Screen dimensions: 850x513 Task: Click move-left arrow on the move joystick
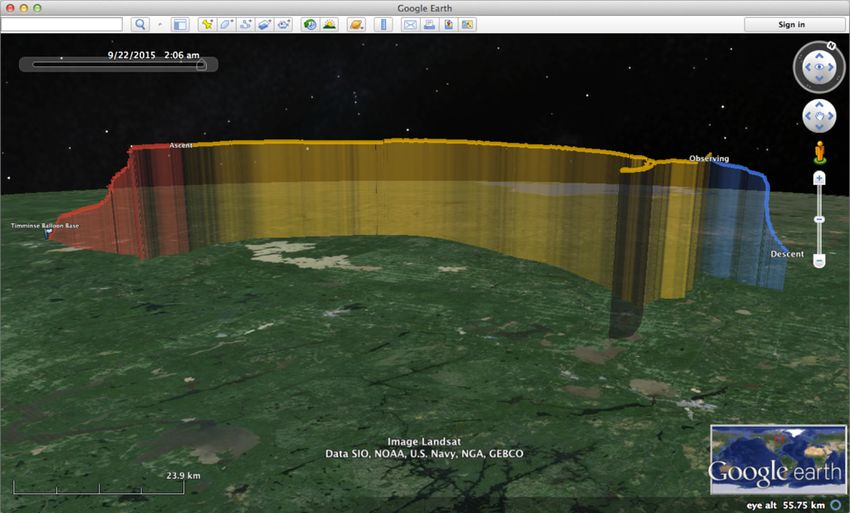(808, 116)
